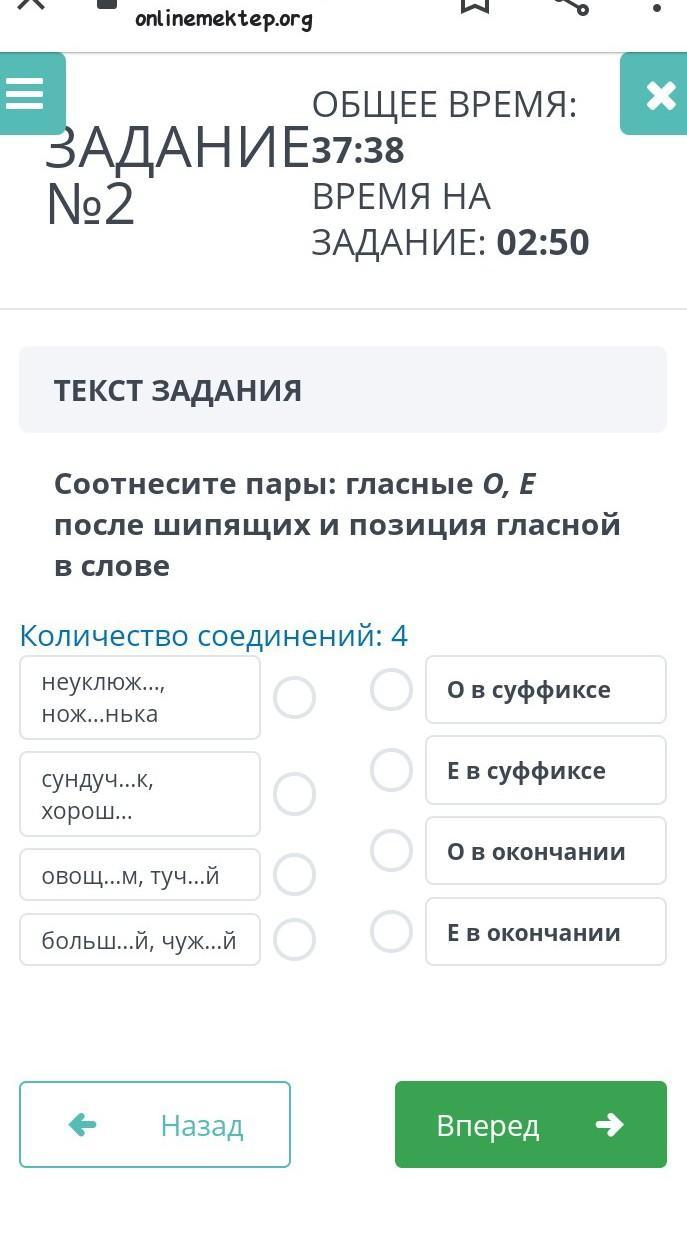687x1256 pixels.
Task: Click the неуклюж…, нож…нька word card
Action: (140, 698)
